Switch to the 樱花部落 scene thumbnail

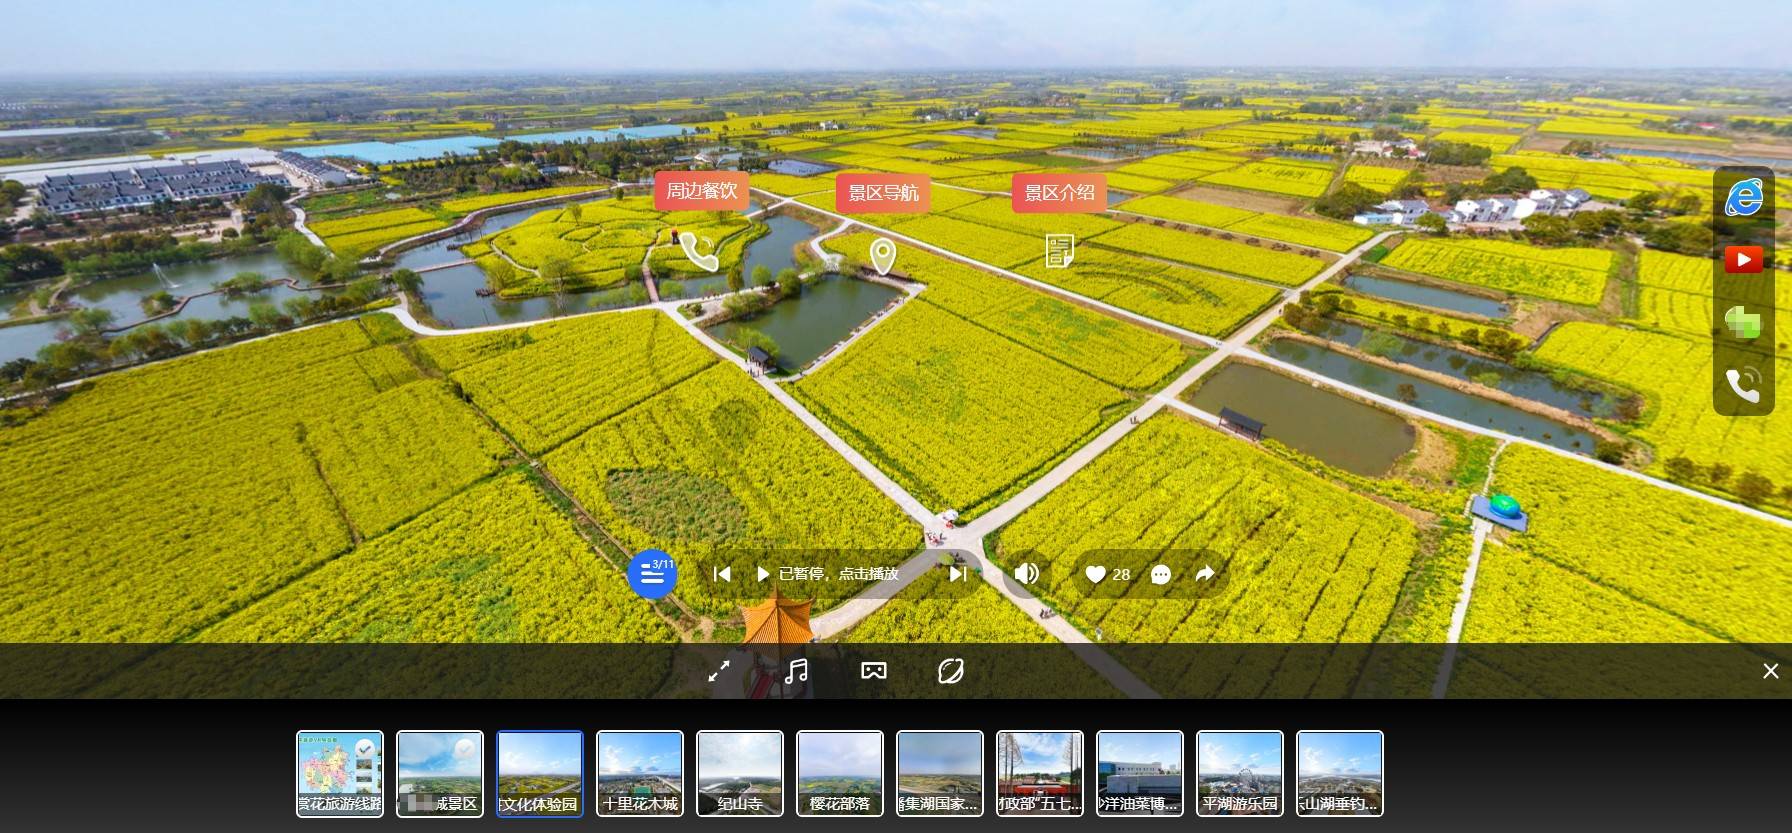click(x=840, y=773)
